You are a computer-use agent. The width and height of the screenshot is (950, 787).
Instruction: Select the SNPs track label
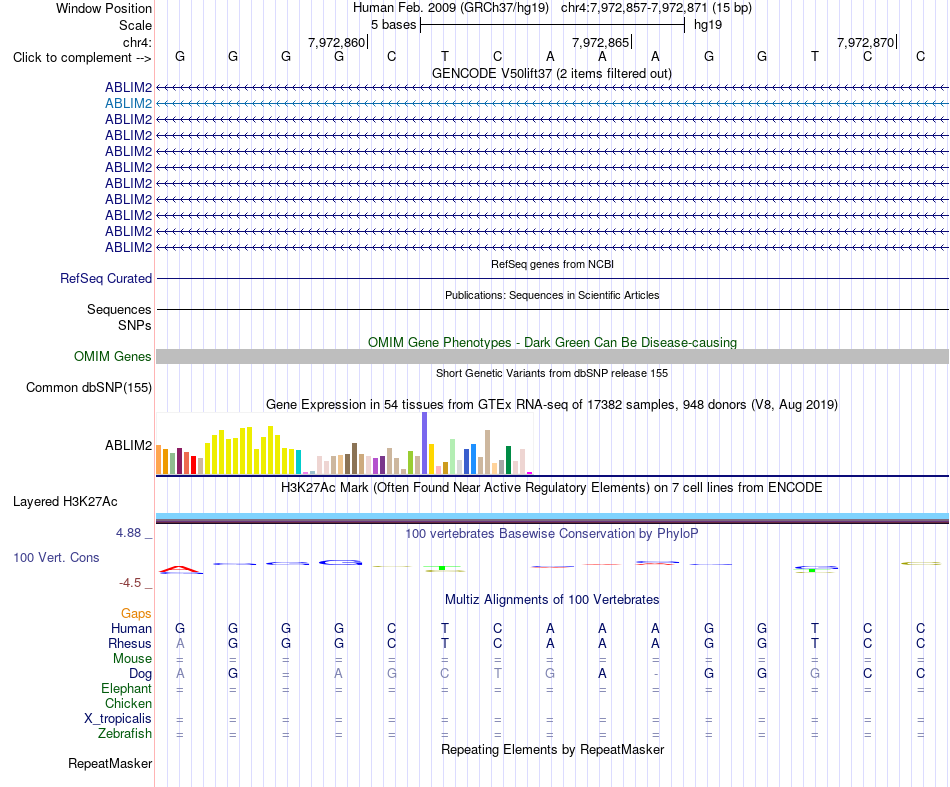click(135, 325)
